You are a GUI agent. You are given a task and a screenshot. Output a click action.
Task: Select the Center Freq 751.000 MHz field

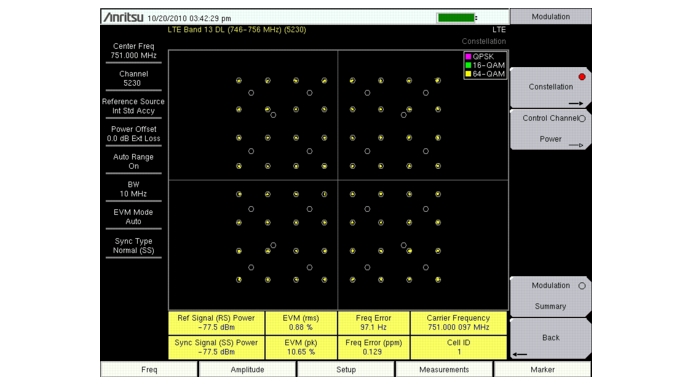[134, 51]
